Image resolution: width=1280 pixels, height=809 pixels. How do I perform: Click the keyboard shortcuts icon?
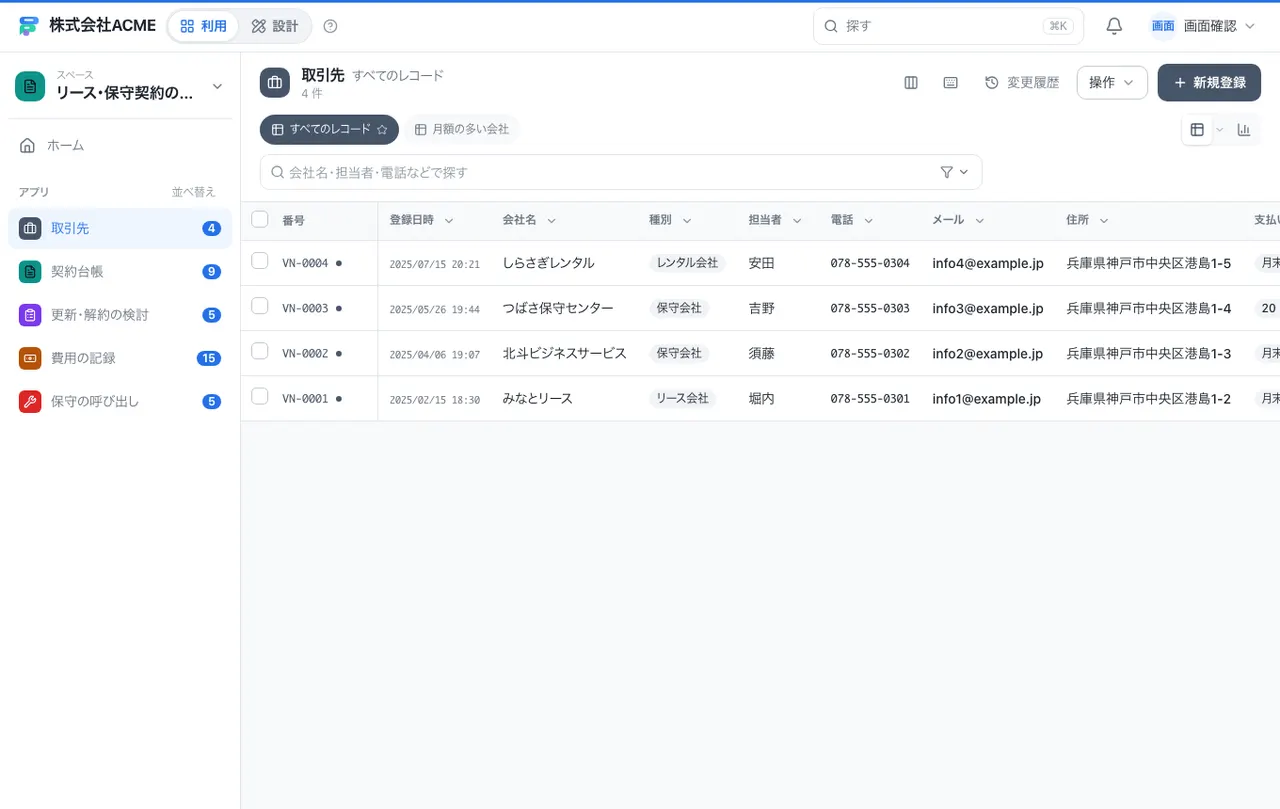pos(951,83)
